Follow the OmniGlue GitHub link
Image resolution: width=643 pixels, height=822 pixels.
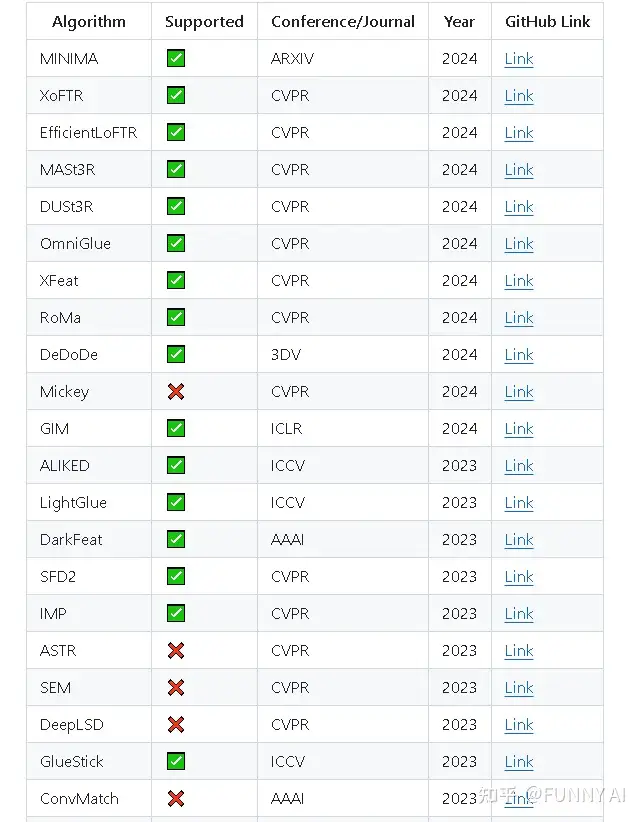tap(519, 244)
